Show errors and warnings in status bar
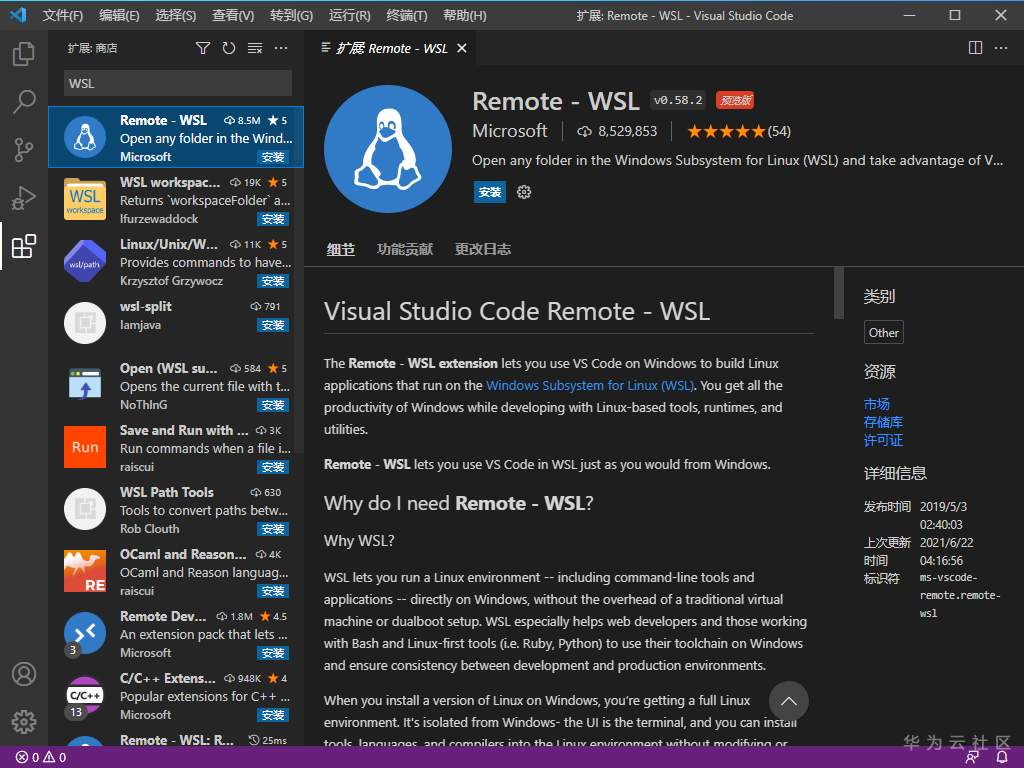1024x768 pixels. click(41, 758)
